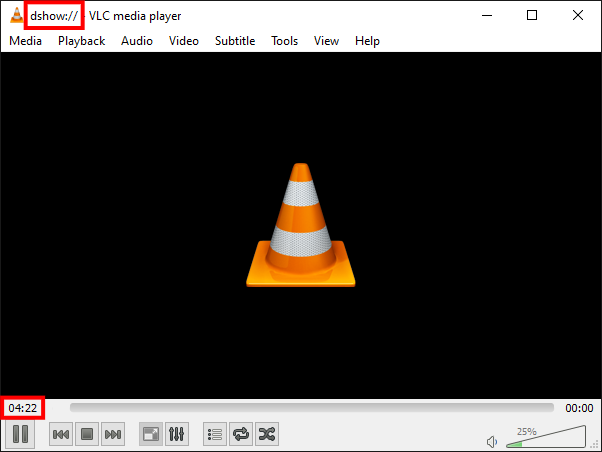Open the Video menu
The image size is (602, 452).
(x=184, y=41)
